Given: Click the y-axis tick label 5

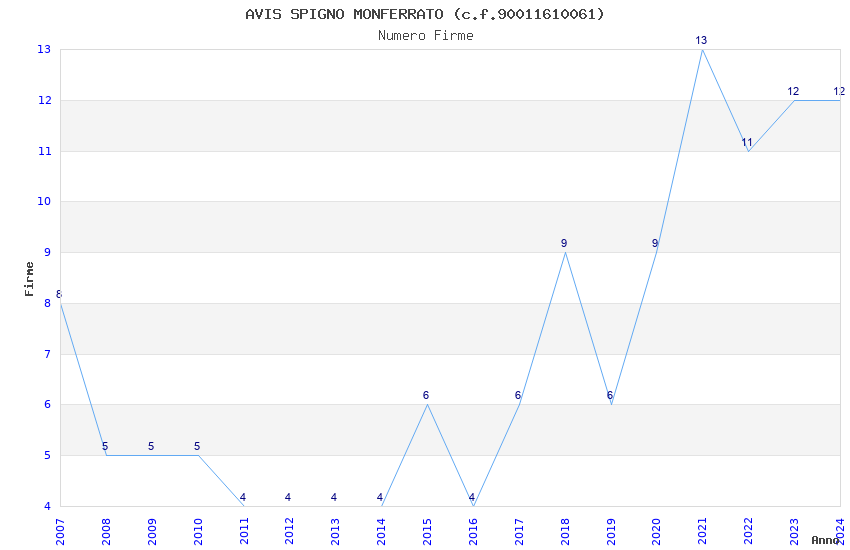Looking at the screenshot, I should 48,456.
